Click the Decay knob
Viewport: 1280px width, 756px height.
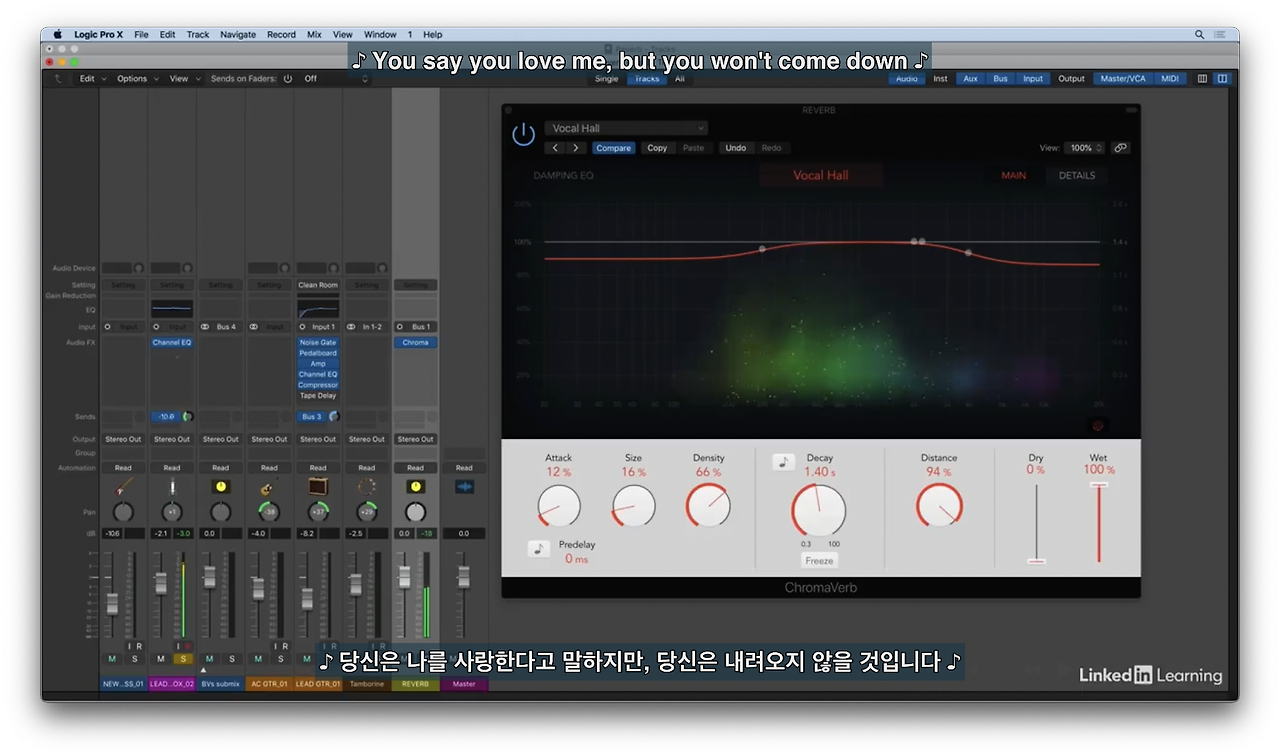[x=818, y=511]
